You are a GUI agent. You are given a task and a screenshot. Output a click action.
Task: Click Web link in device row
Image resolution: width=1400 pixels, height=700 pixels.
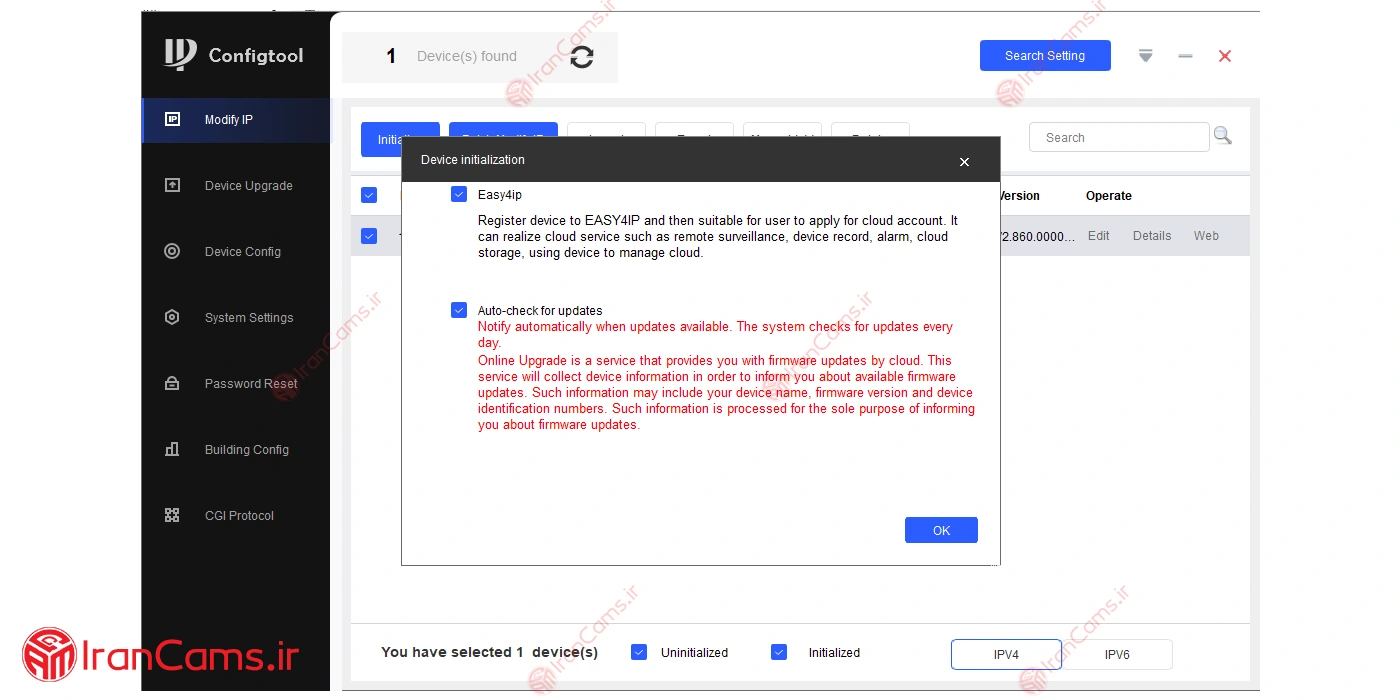[x=1206, y=236]
